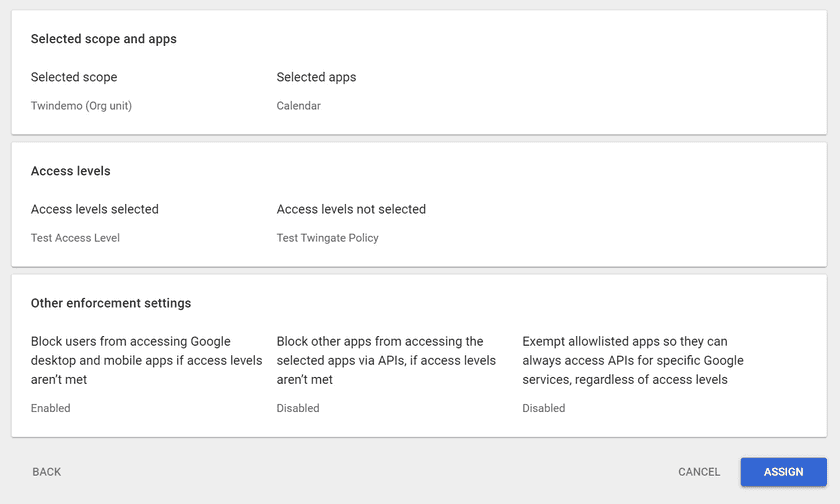
Task: Select the 'Test Access Level' entry
Action: [75, 238]
